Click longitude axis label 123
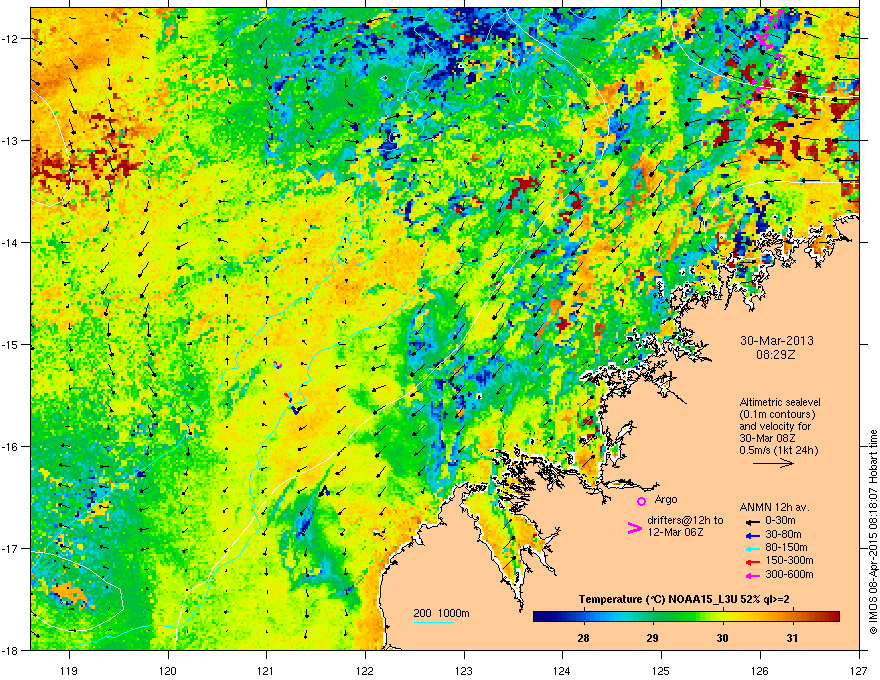This screenshot has width=880, height=680. [464, 670]
